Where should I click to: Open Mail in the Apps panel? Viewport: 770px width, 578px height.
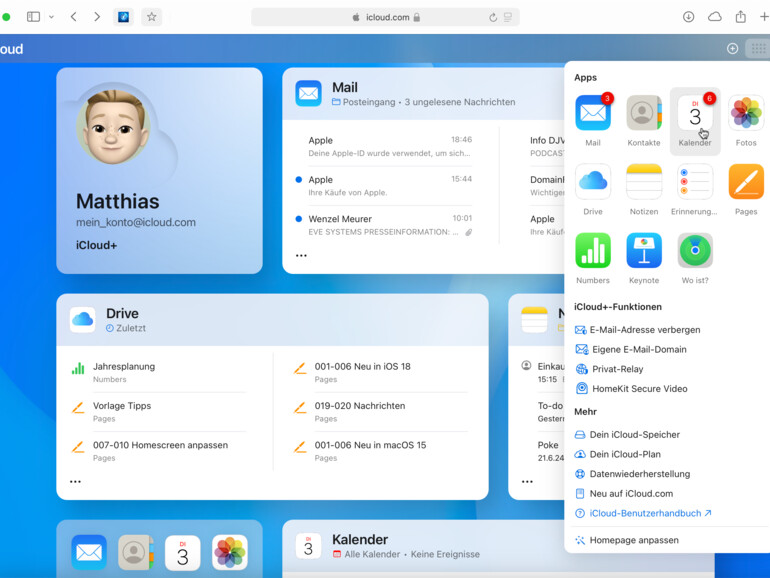(x=593, y=113)
